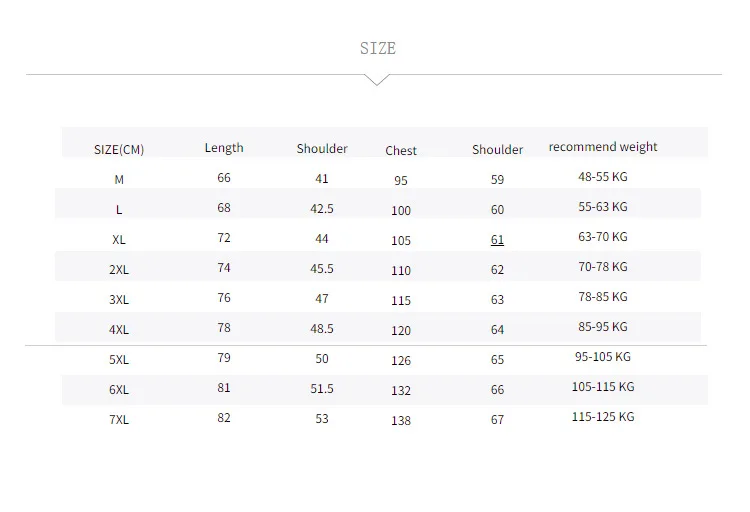Select the 2XL size label
This screenshot has height=512, width=750.
(x=119, y=270)
